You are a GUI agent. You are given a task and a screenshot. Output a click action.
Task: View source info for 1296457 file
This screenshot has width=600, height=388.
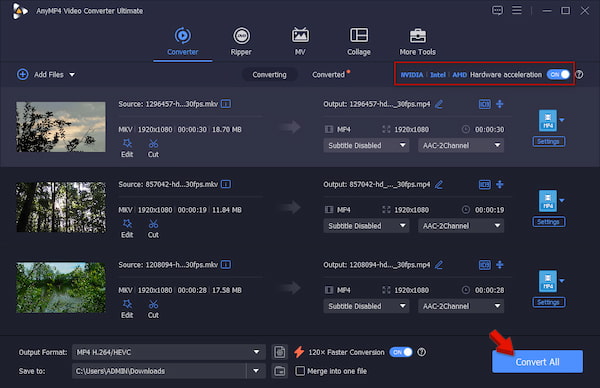[226, 104]
